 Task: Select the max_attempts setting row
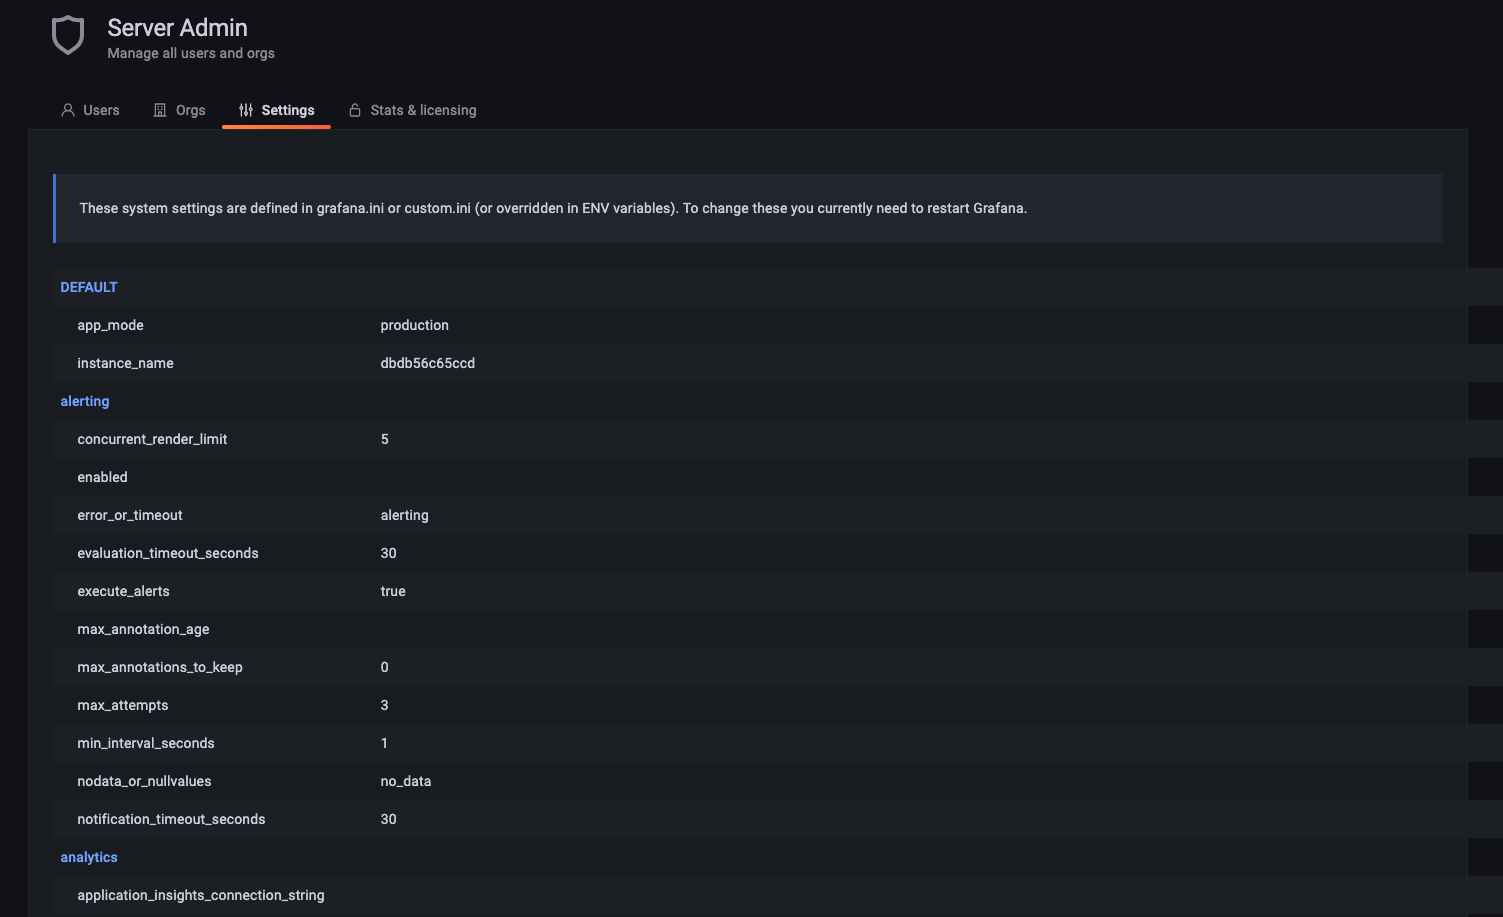(x=123, y=705)
